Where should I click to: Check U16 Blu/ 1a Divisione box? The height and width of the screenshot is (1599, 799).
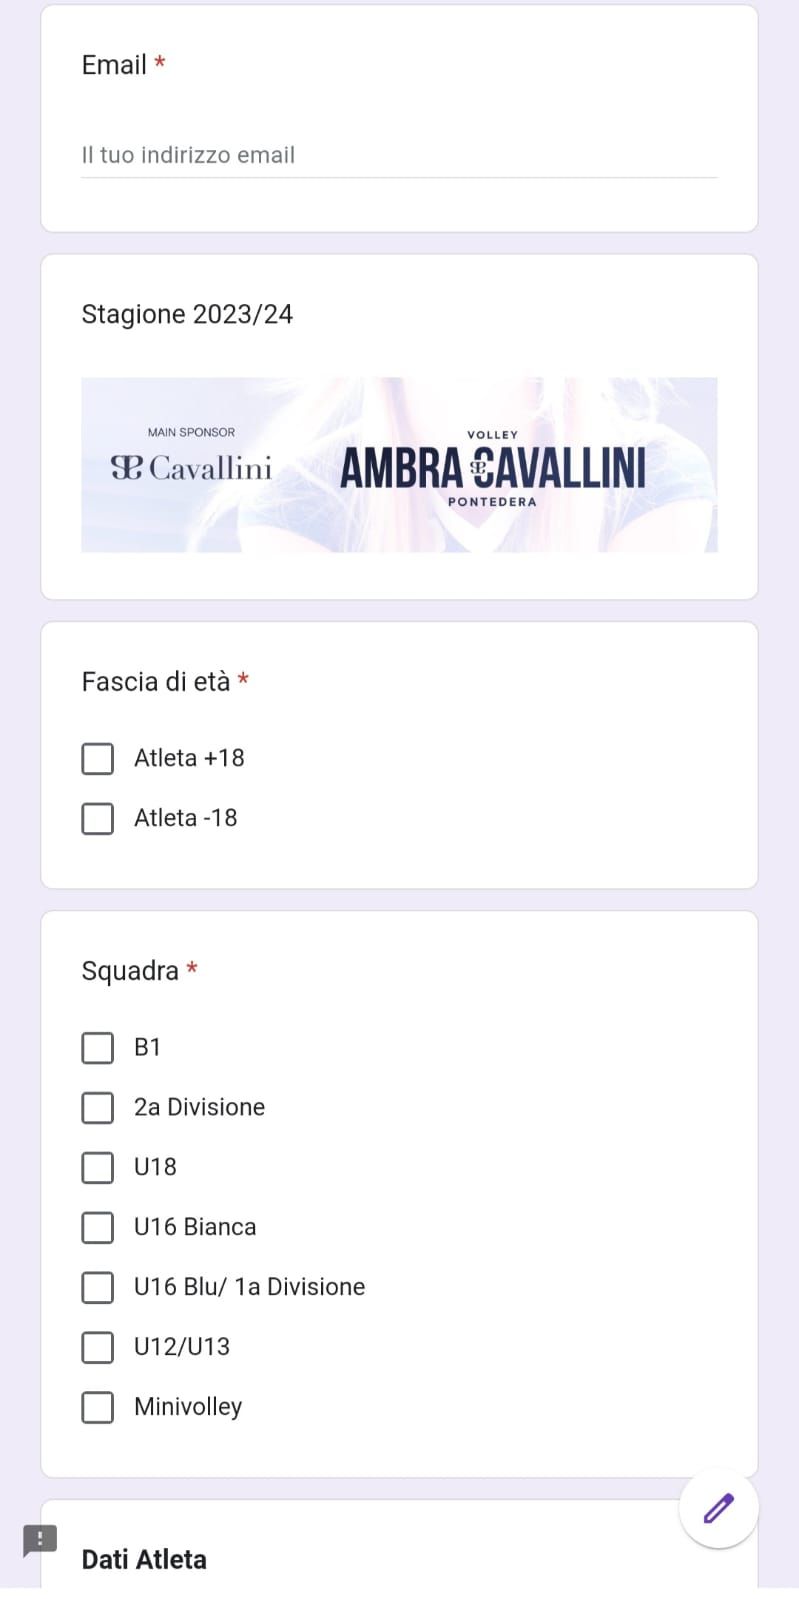pos(97,1287)
